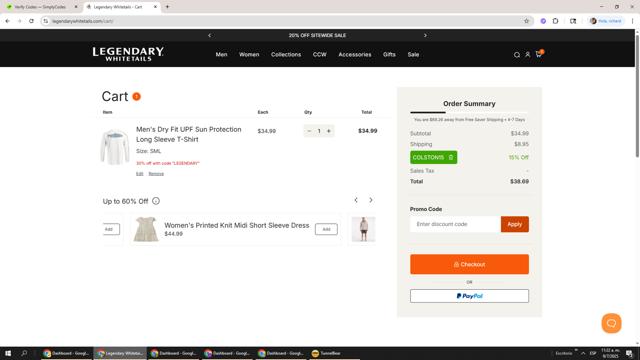Reload the page with refresh icon
Image resolution: width=640 pixels, height=360 pixels.
point(31,21)
